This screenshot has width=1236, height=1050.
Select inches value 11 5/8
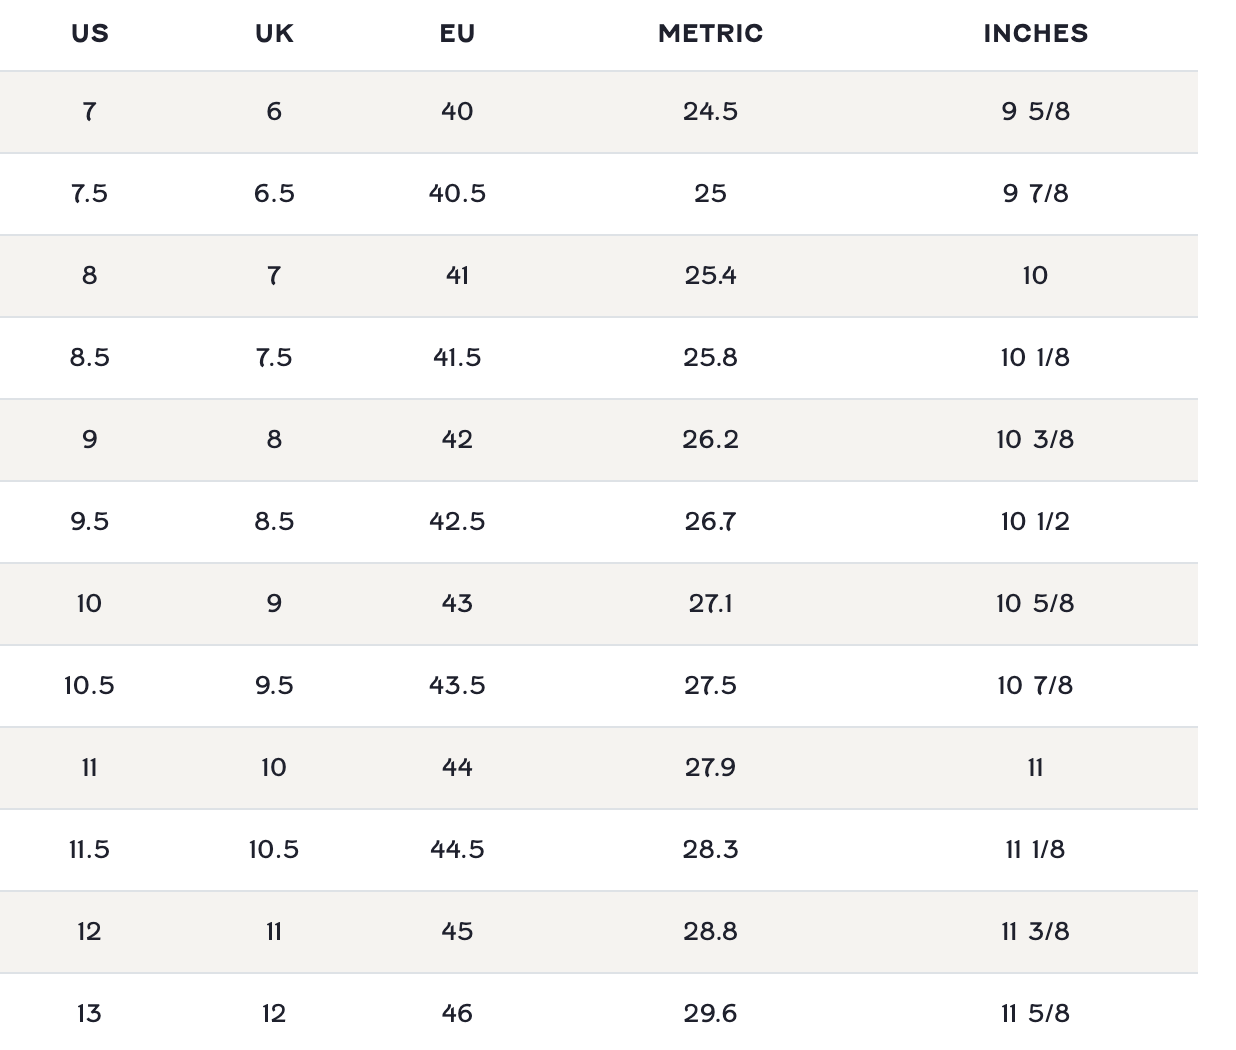[x=1035, y=1013]
